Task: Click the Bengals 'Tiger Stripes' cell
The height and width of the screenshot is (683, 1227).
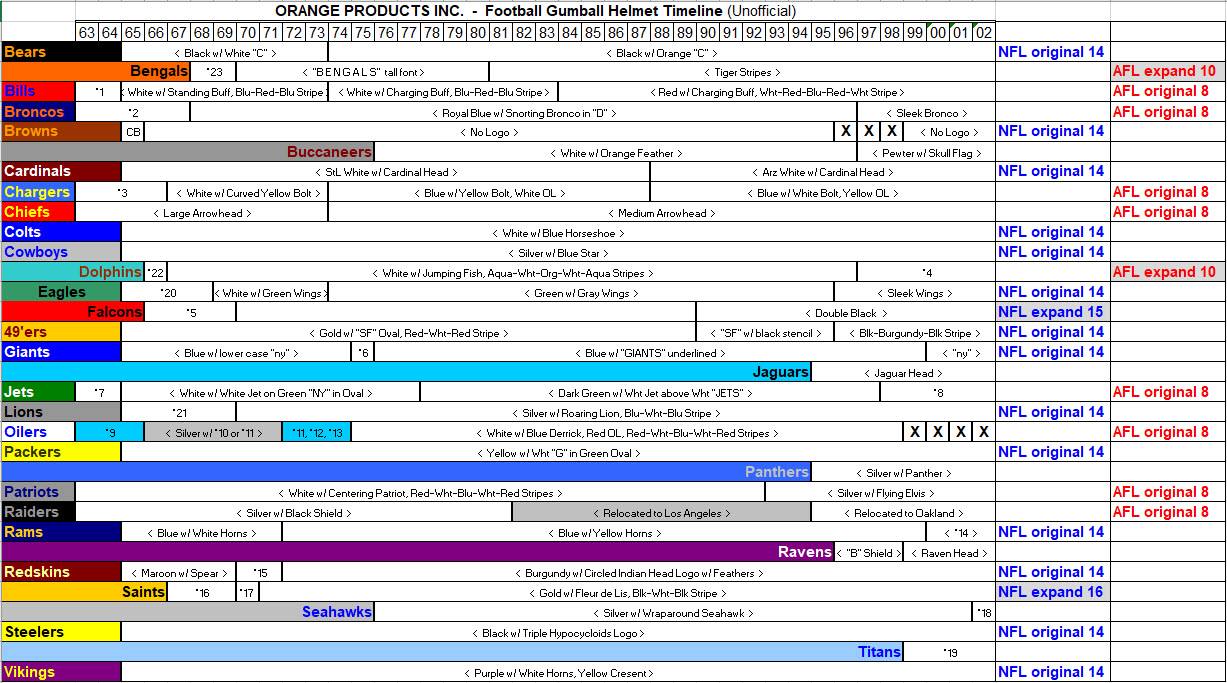Action: pyautogui.click(x=741, y=72)
